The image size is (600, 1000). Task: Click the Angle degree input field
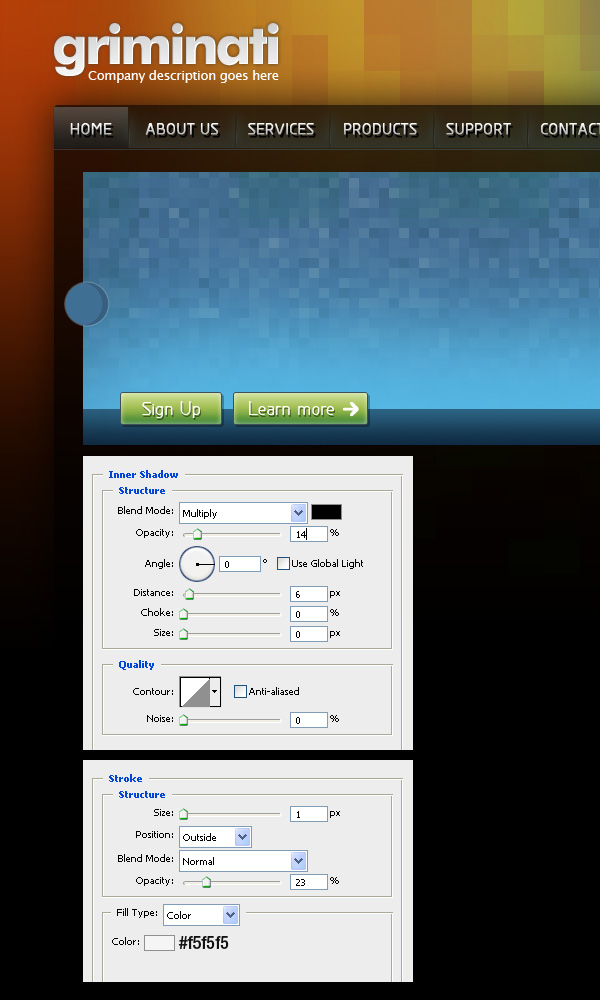tap(240, 564)
